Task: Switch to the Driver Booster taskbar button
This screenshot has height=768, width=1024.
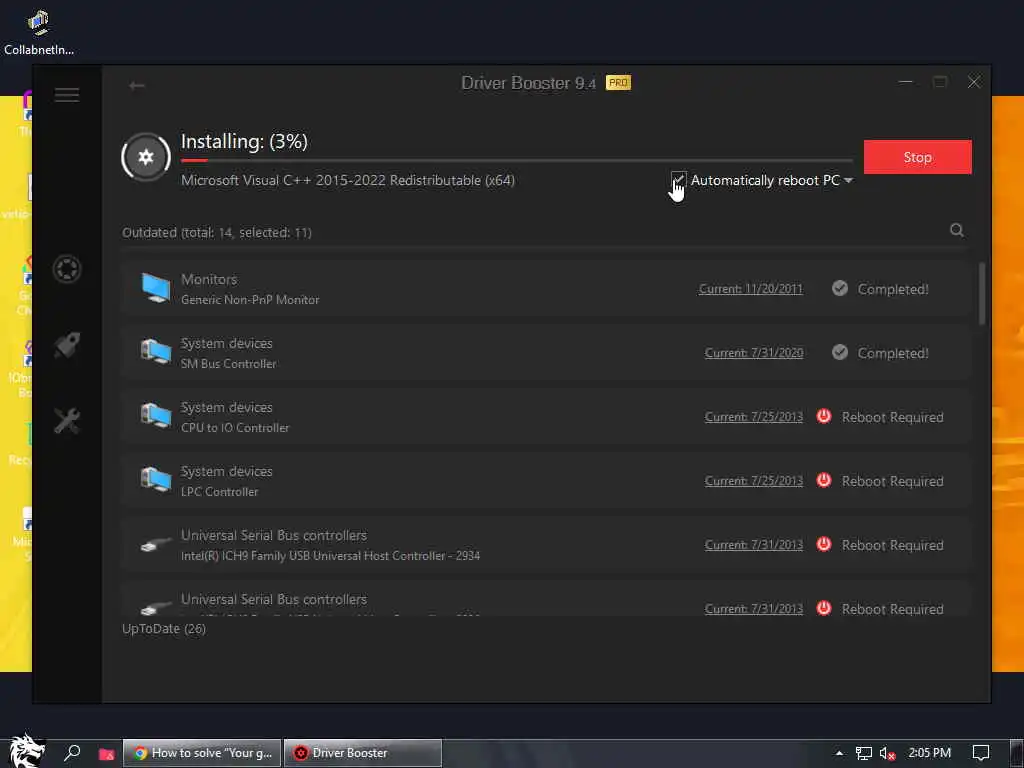Action: (x=362, y=753)
